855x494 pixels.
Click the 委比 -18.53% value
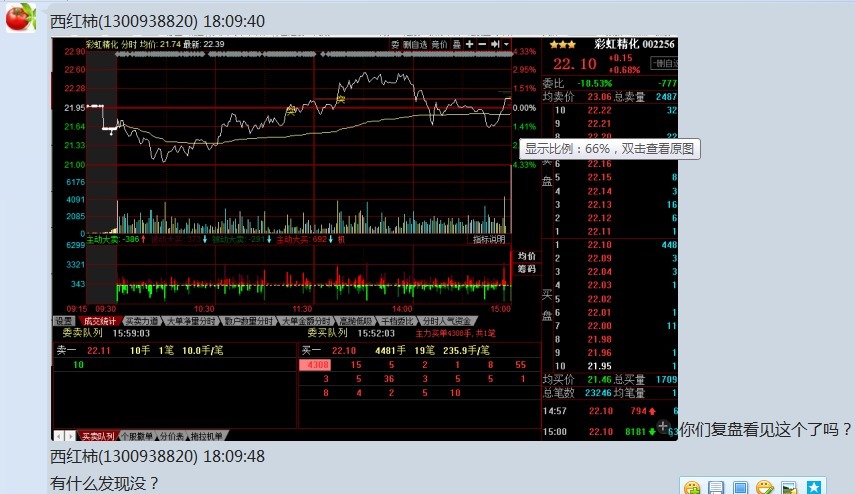(594, 83)
